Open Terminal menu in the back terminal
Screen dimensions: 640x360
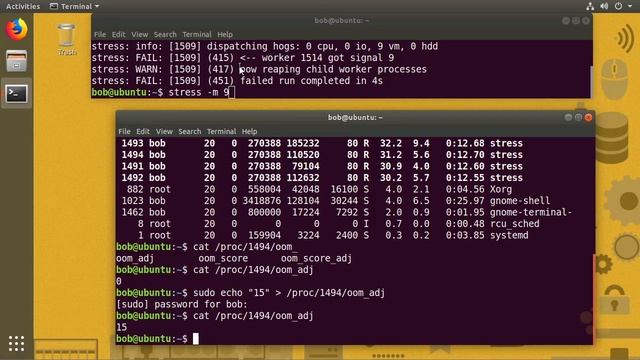click(x=197, y=35)
